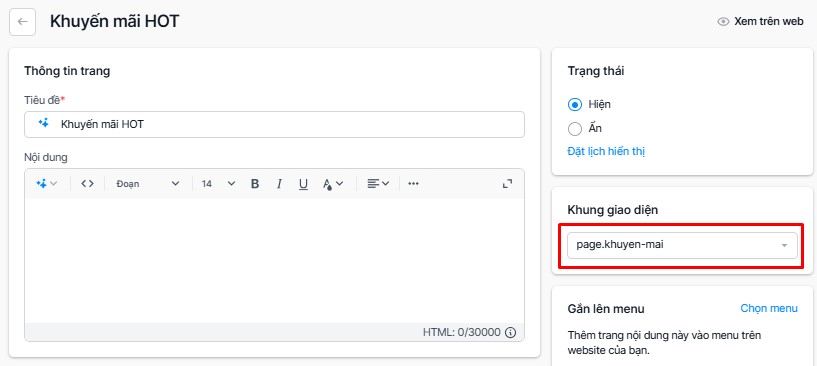Open the text color picker

click(x=333, y=184)
